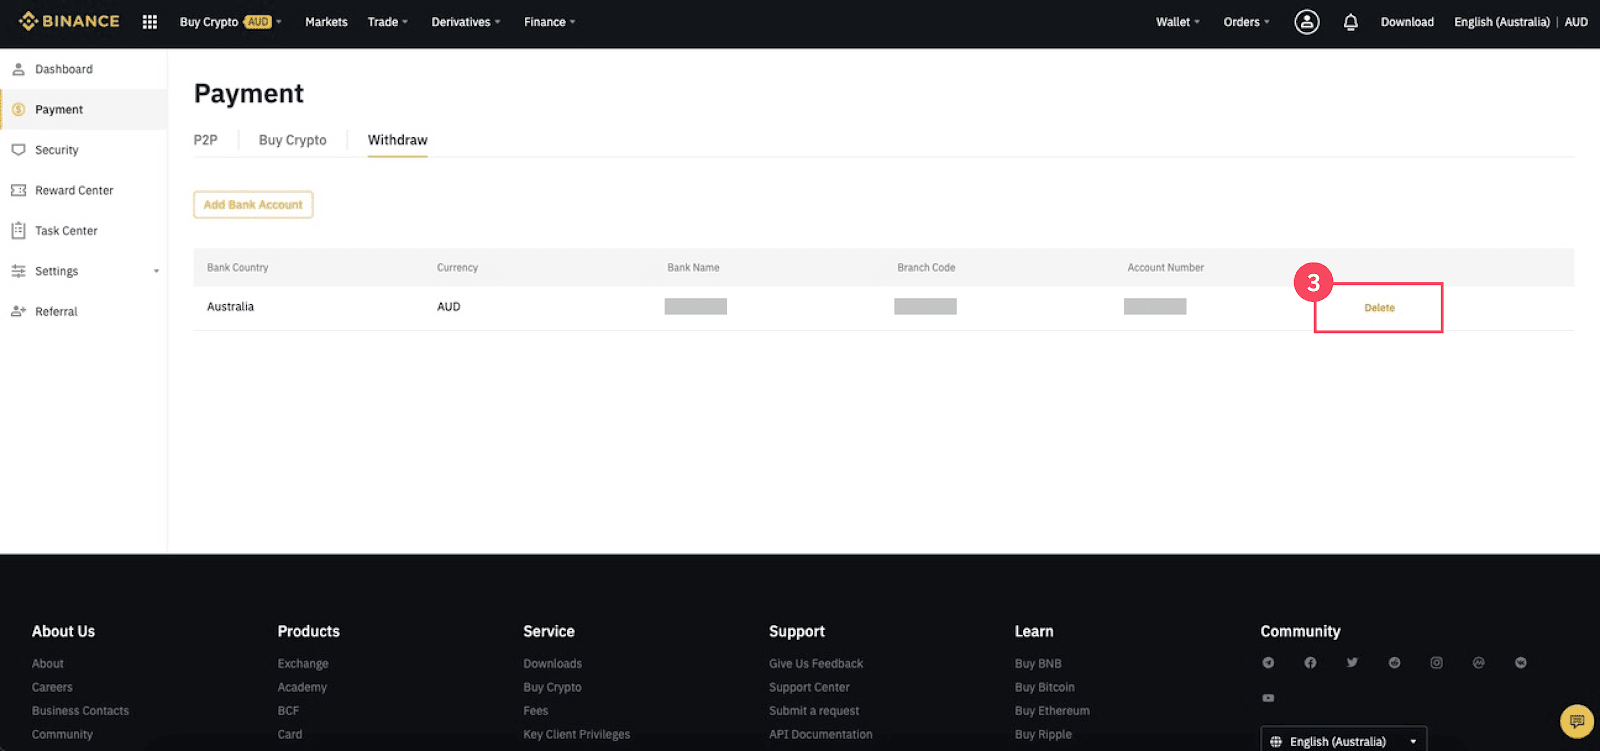
Task: Click the Add Bank Account button
Action: [253, 205]
